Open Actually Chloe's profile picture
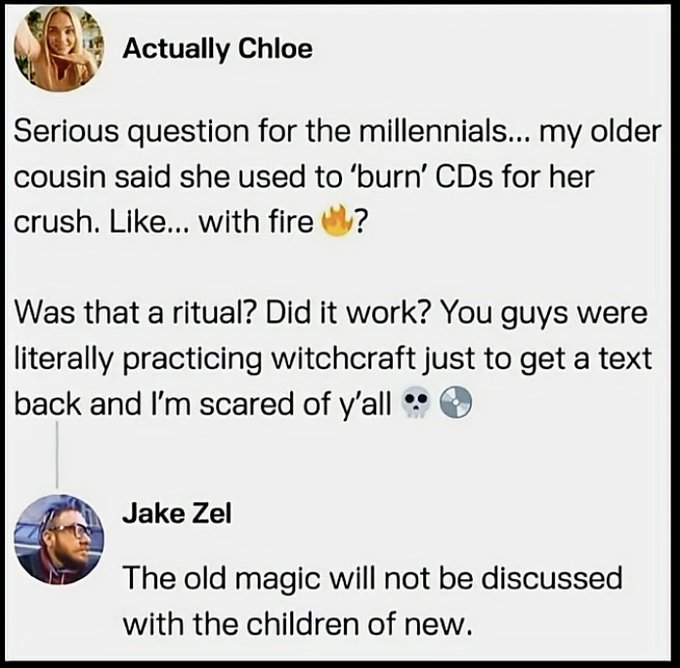Viewport: 680px width, 668px height. [x=58, y=49]
